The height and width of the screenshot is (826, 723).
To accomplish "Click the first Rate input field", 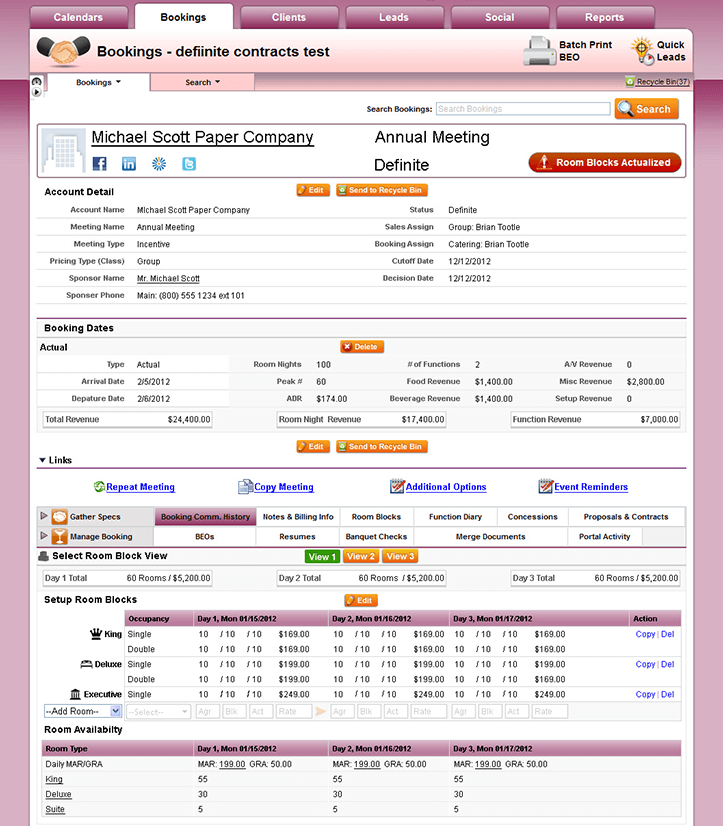I will (294, 712).
